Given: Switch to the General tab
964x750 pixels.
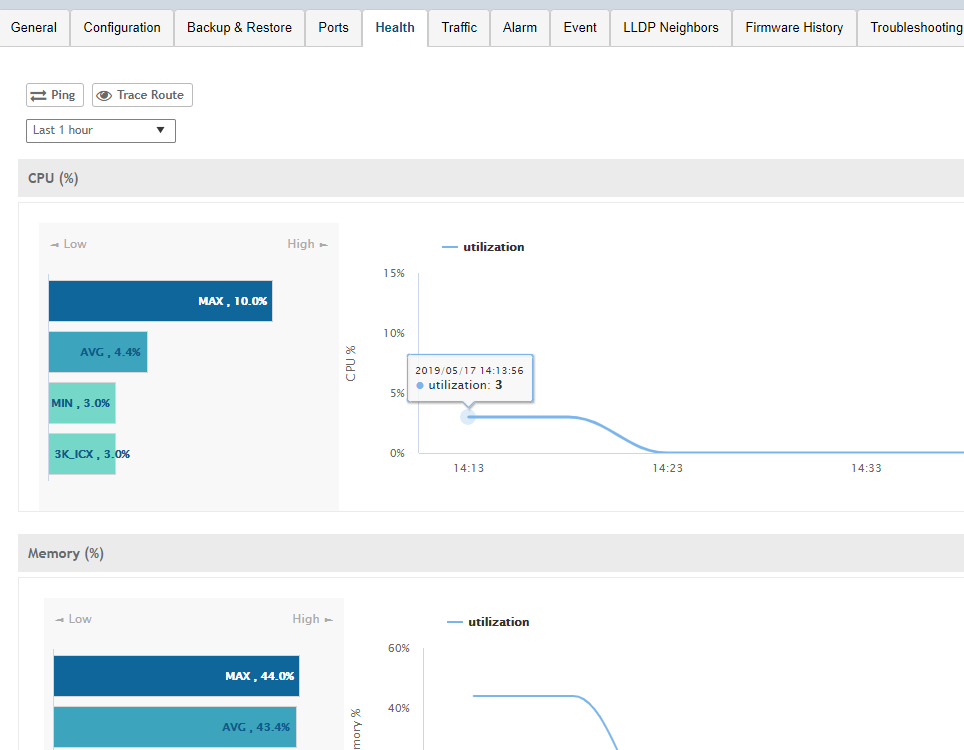Looking at the screenshot, I should (34, 27).
